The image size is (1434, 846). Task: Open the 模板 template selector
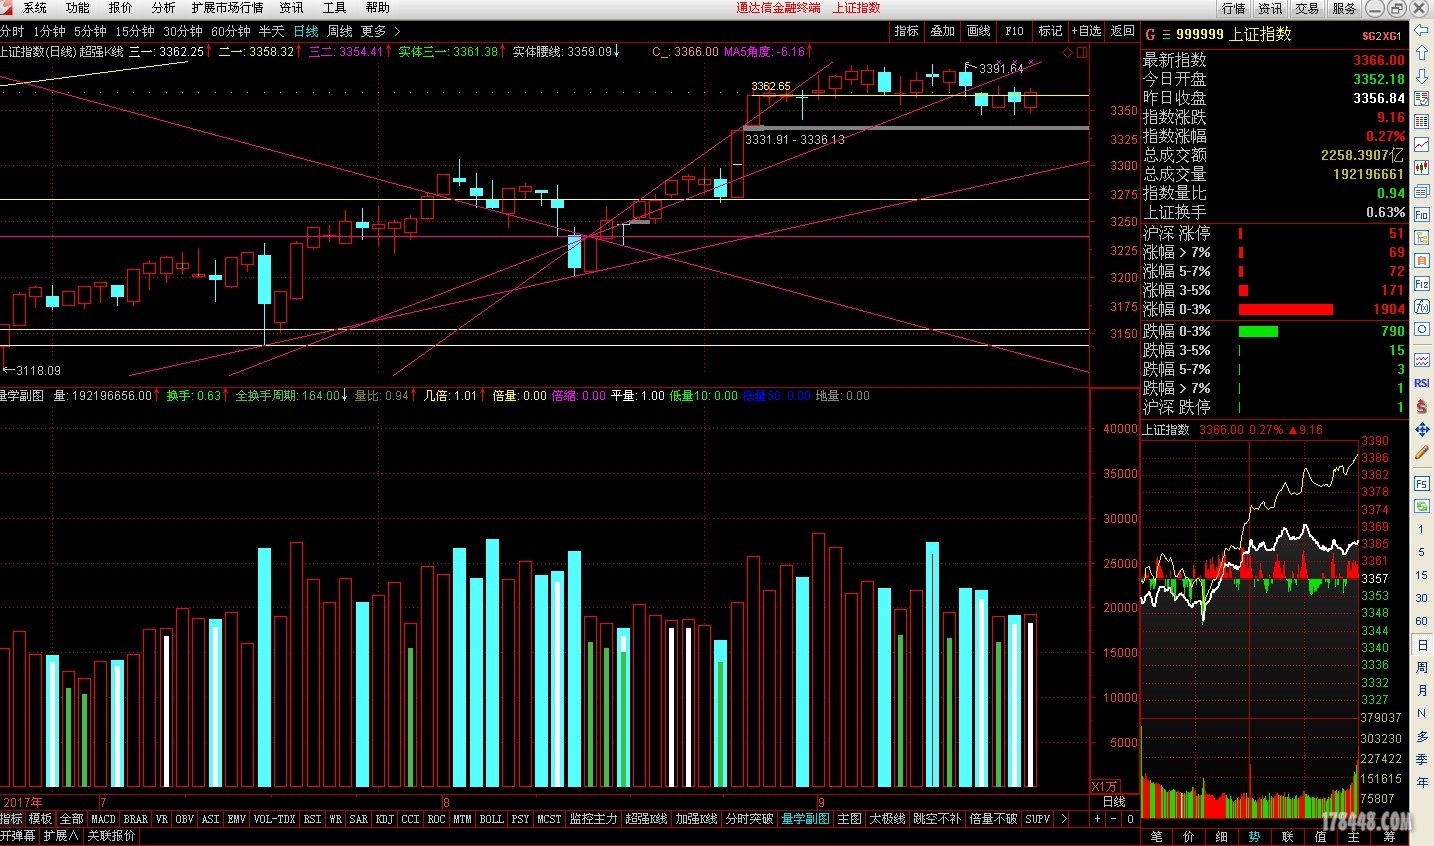point(40,819)
